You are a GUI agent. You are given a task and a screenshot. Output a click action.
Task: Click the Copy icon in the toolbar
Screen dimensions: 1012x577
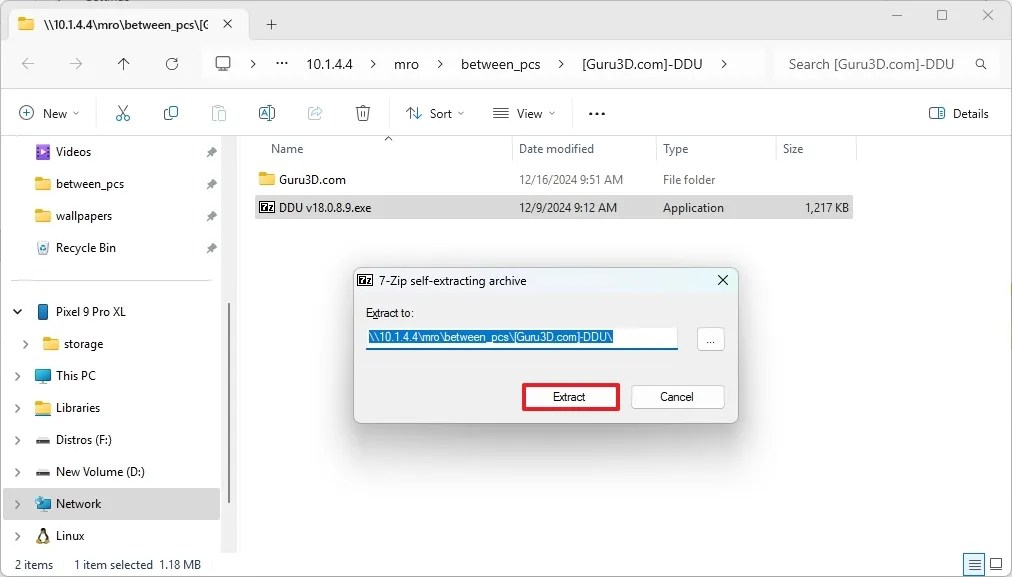click(x=170, y=113)
